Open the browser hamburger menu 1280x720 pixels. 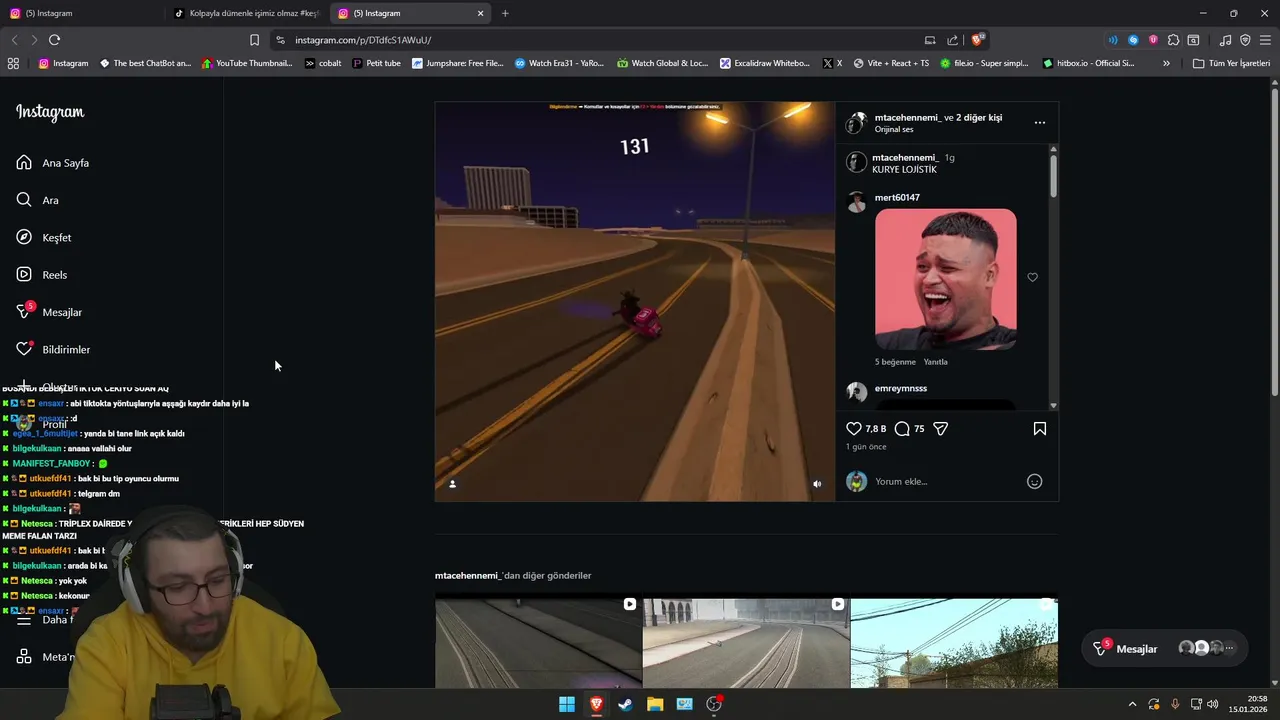1265,40
